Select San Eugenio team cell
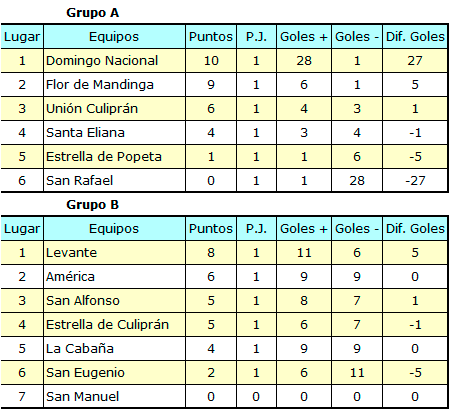The image size is (449, 409). coord(114,373)
